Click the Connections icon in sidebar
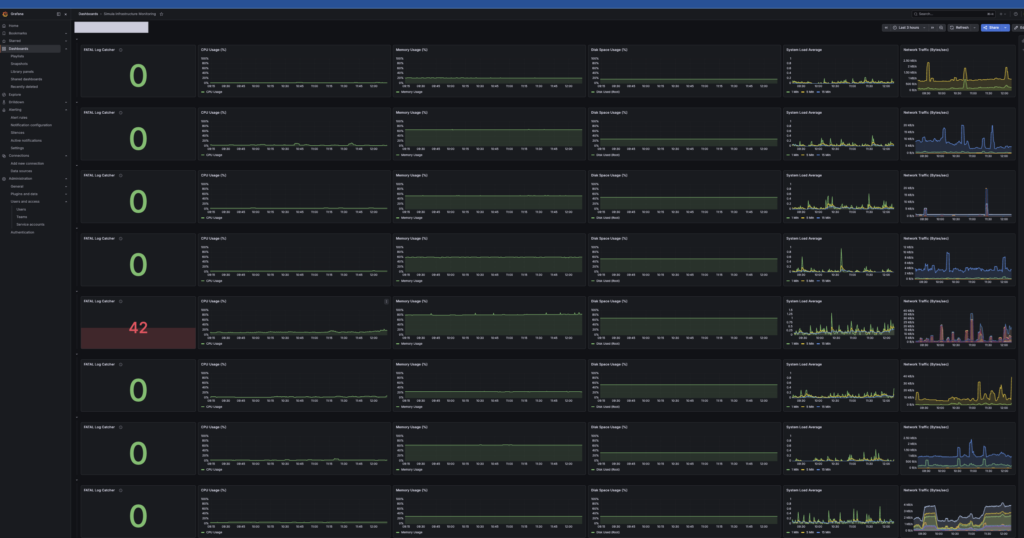Viewport: 1024px width, 538px height. pyautogui.click(x=4, y=155)
